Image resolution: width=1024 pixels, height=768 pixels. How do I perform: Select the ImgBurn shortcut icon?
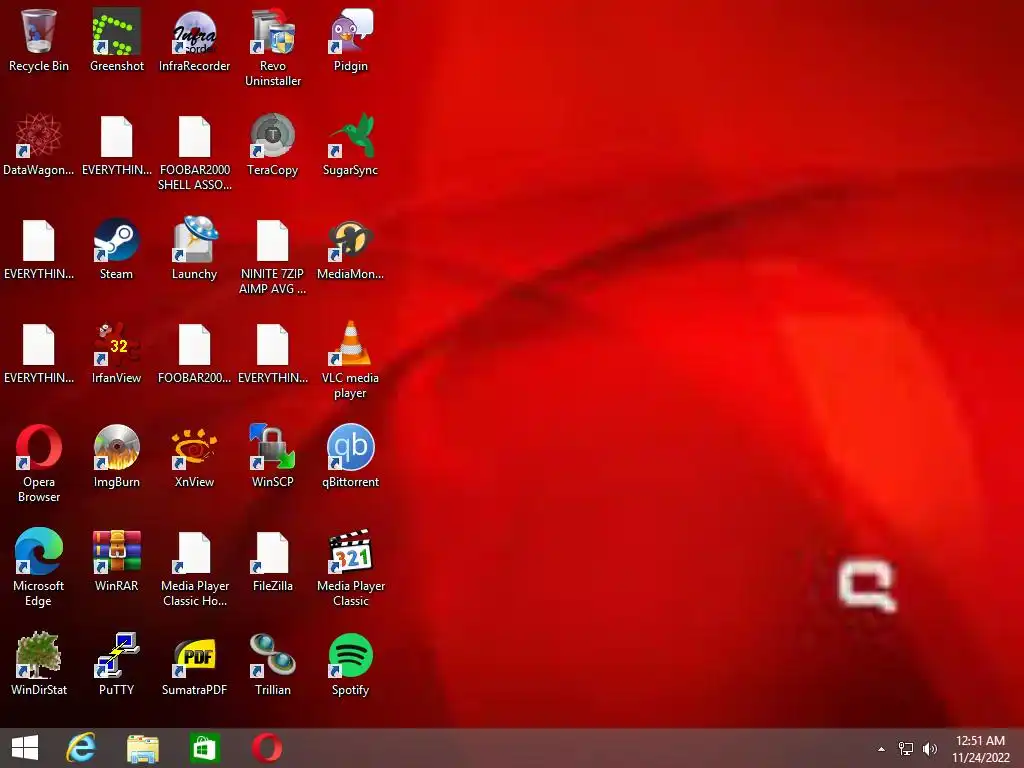tap(116, 447)
